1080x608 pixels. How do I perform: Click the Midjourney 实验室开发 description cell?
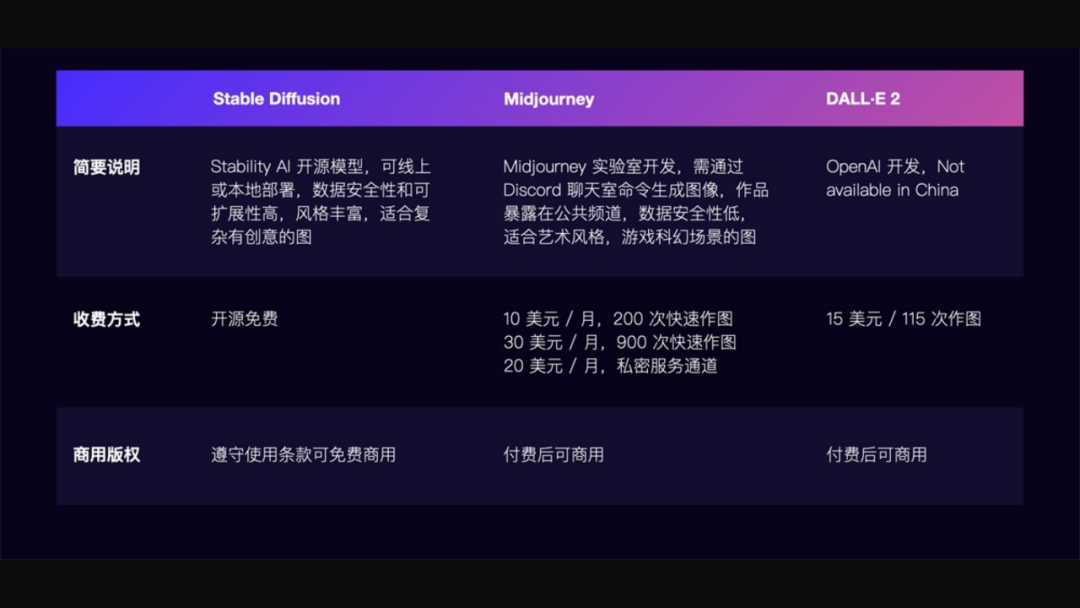click(636, 202)
